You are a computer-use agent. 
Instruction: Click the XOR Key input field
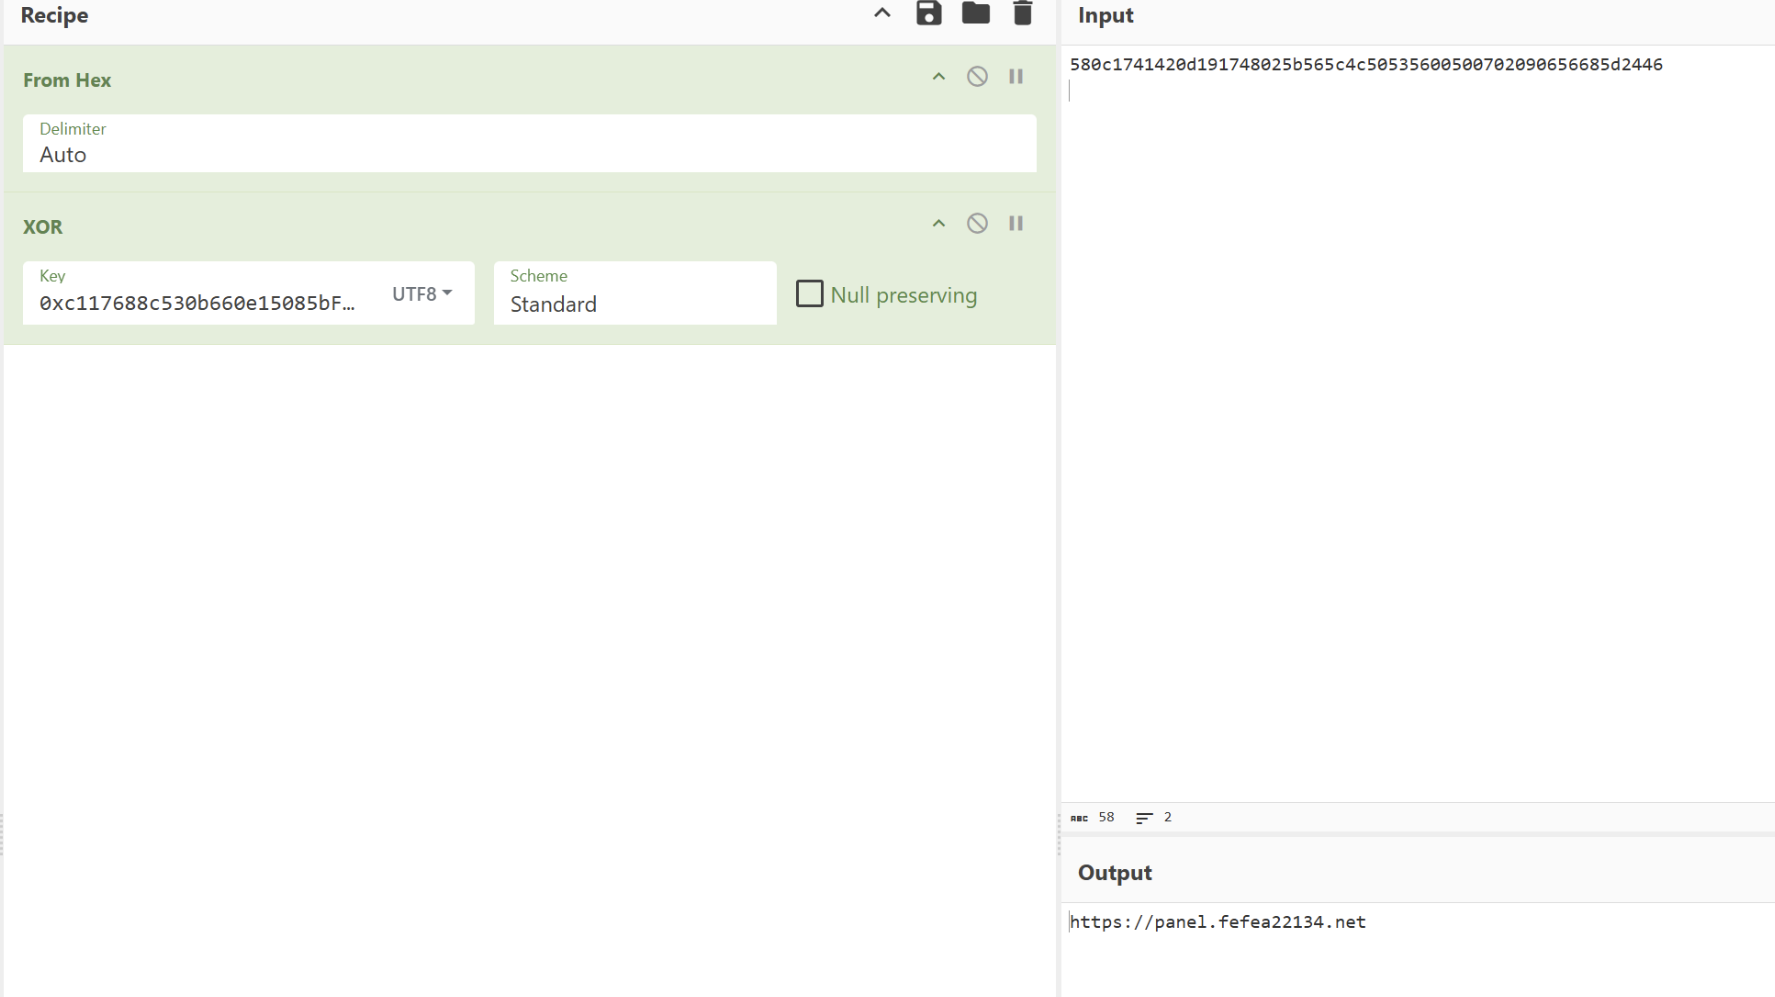click(x=200, y=303)
